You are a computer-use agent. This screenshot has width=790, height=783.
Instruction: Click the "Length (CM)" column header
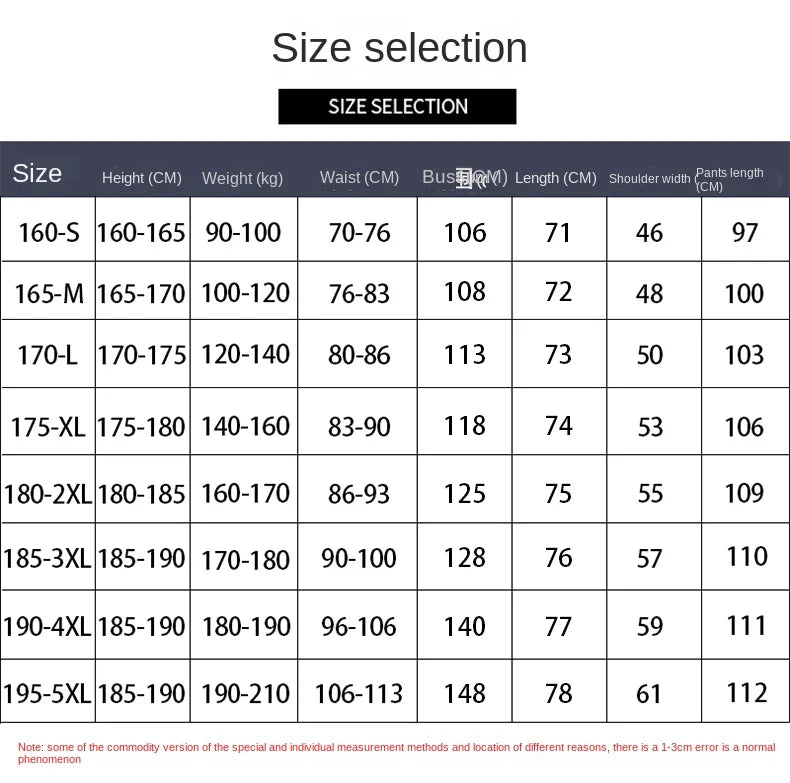(x=555, y=178)
